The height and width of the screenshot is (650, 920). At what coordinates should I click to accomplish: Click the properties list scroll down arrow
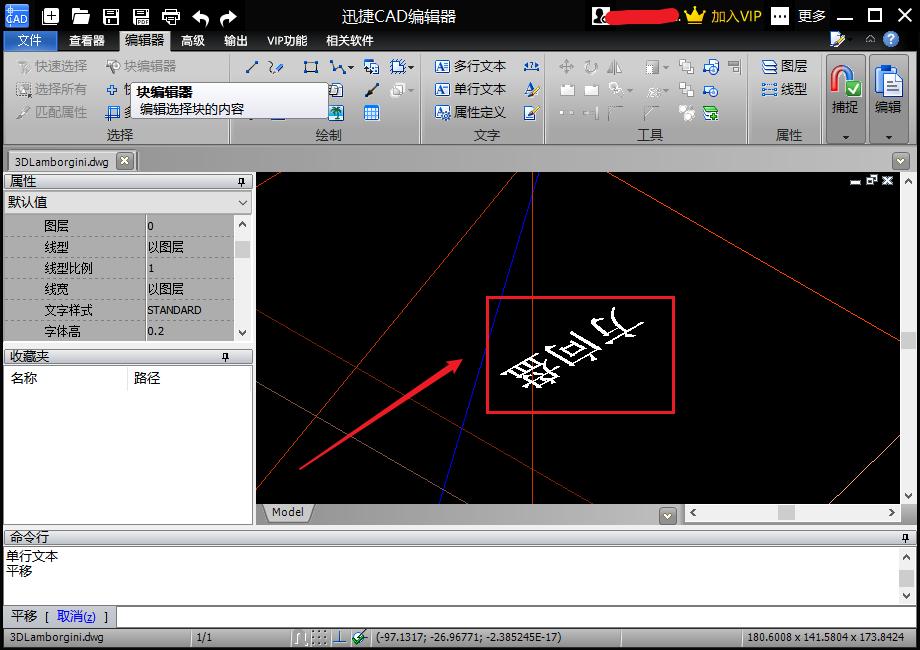pos(242,333)
